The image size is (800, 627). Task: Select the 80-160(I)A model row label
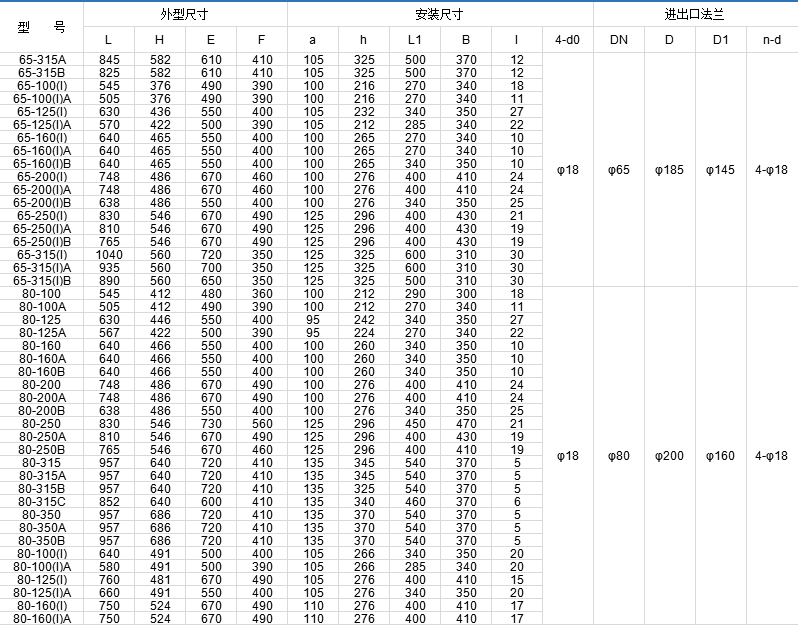[42, 619]
